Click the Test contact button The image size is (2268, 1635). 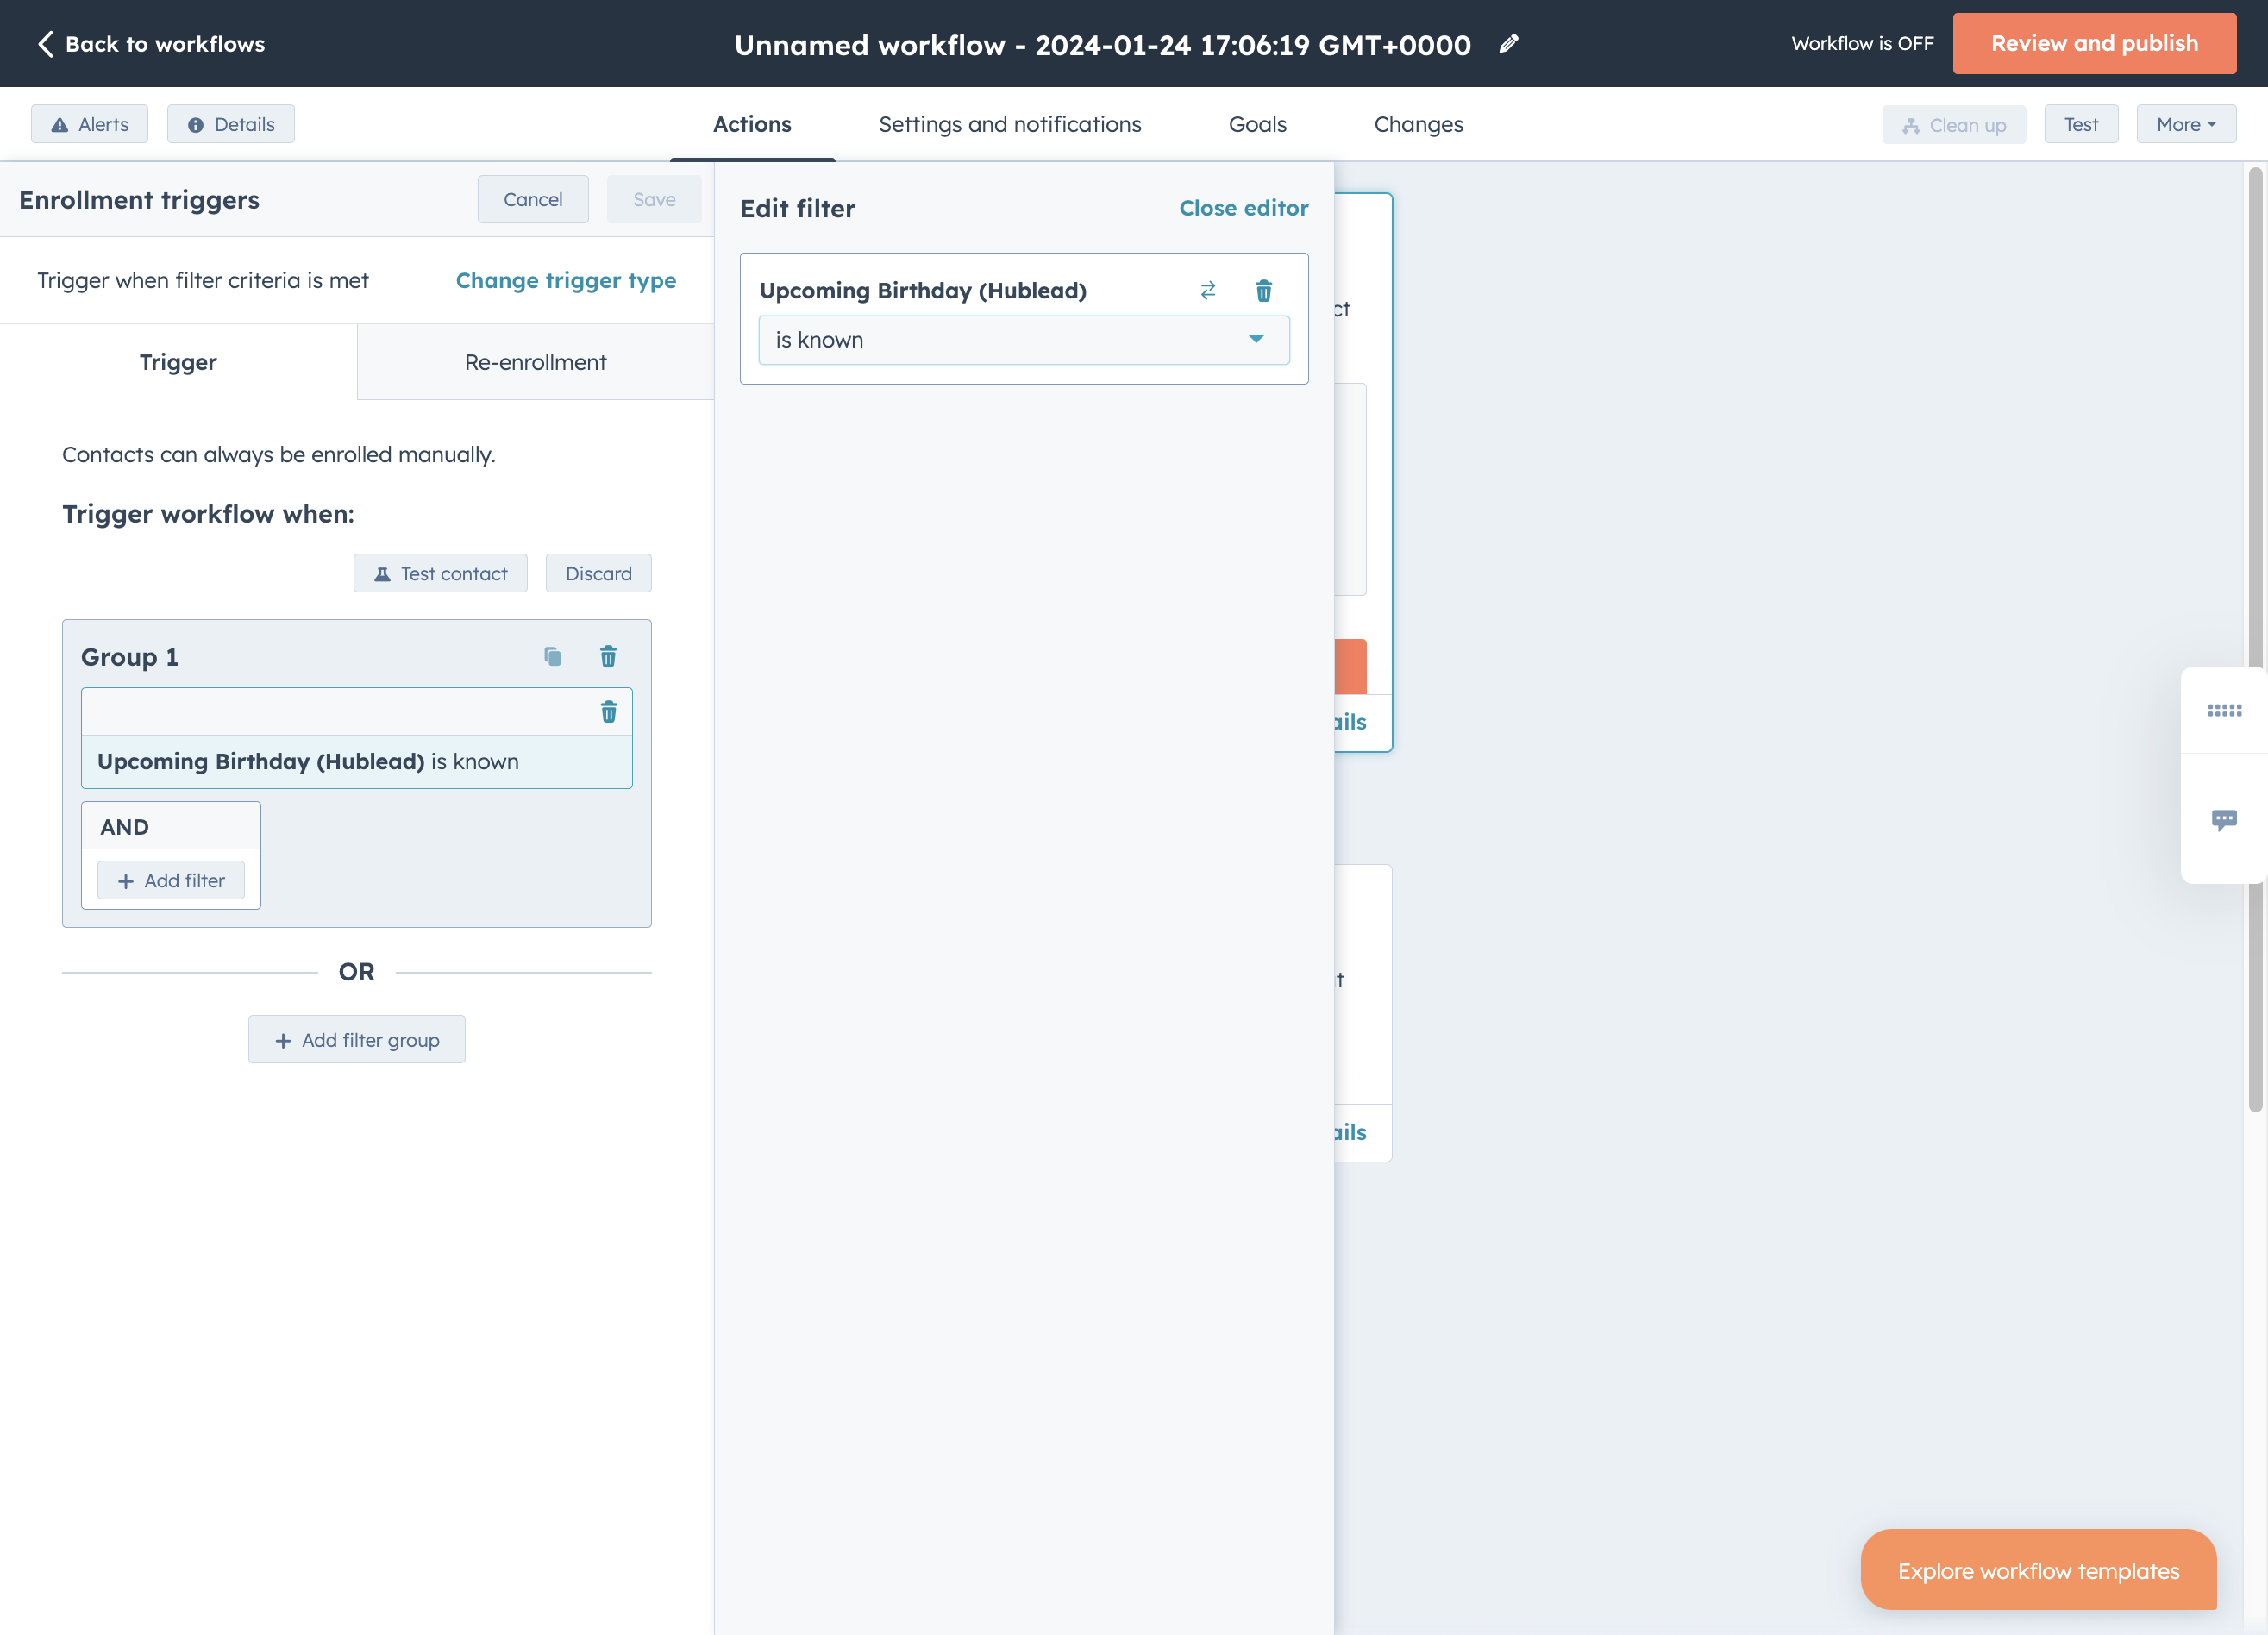click(x=440, y=573)
